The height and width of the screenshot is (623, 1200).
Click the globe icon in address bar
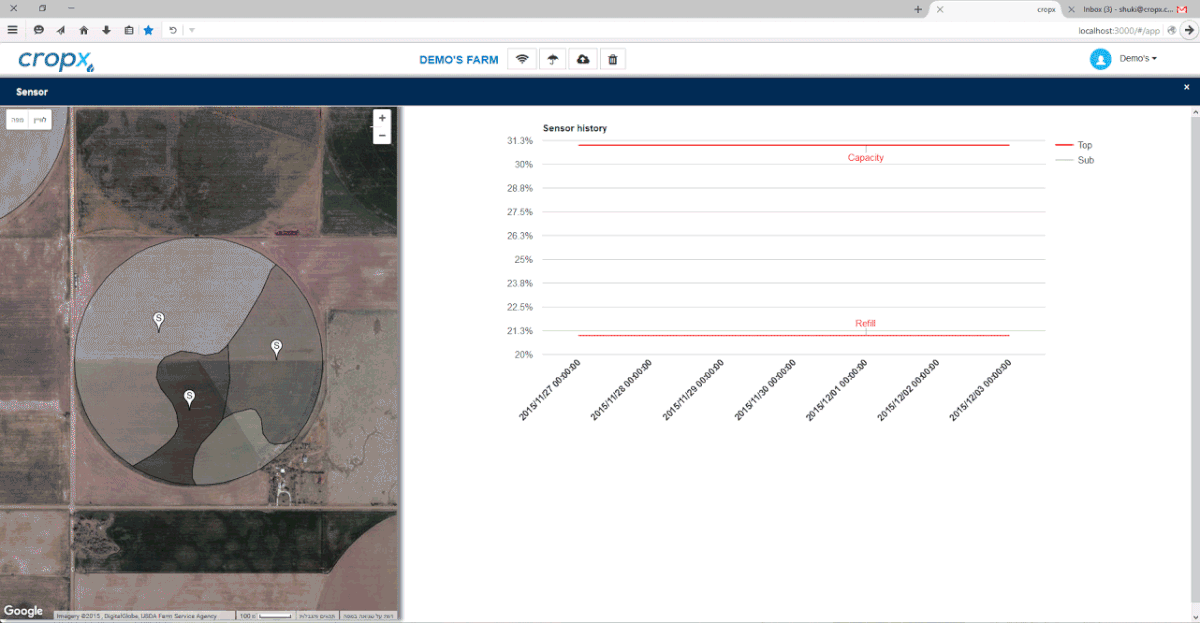1171,30
